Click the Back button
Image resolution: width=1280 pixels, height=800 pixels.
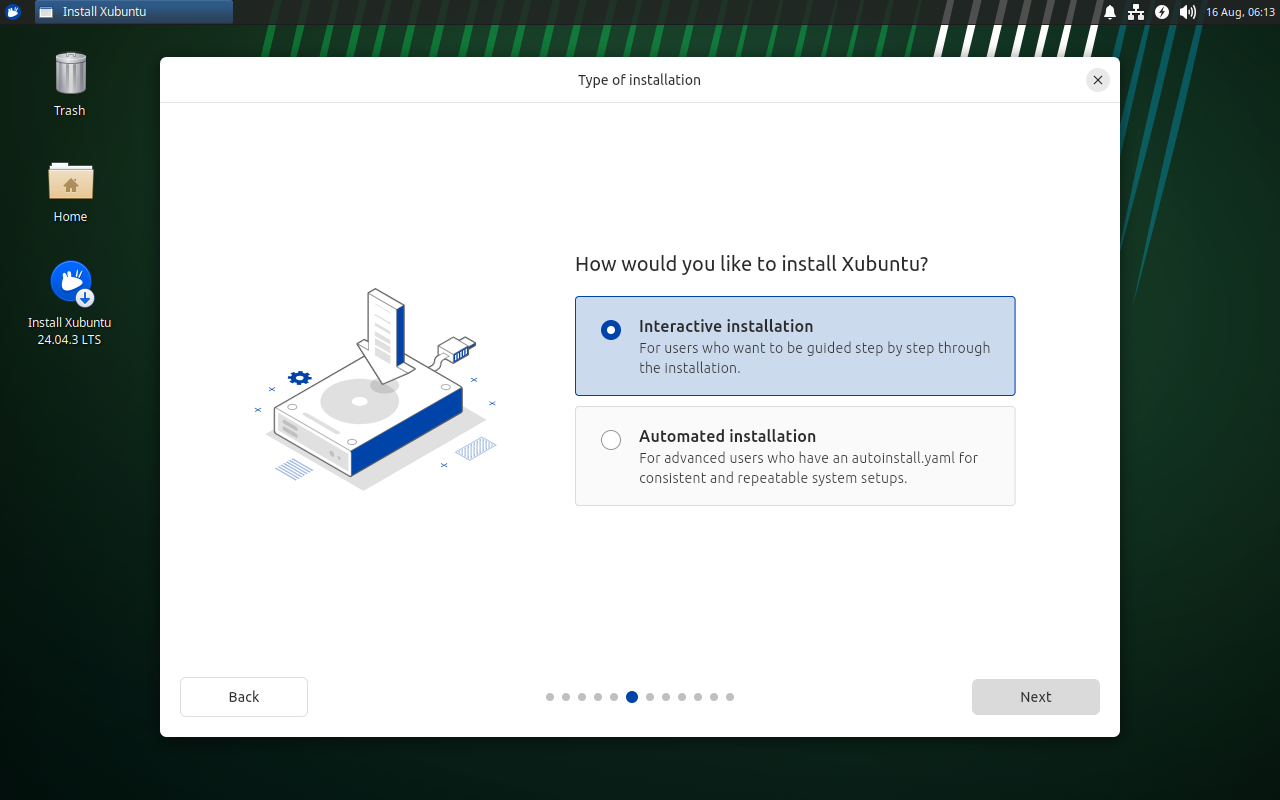(x=244, y=697)
